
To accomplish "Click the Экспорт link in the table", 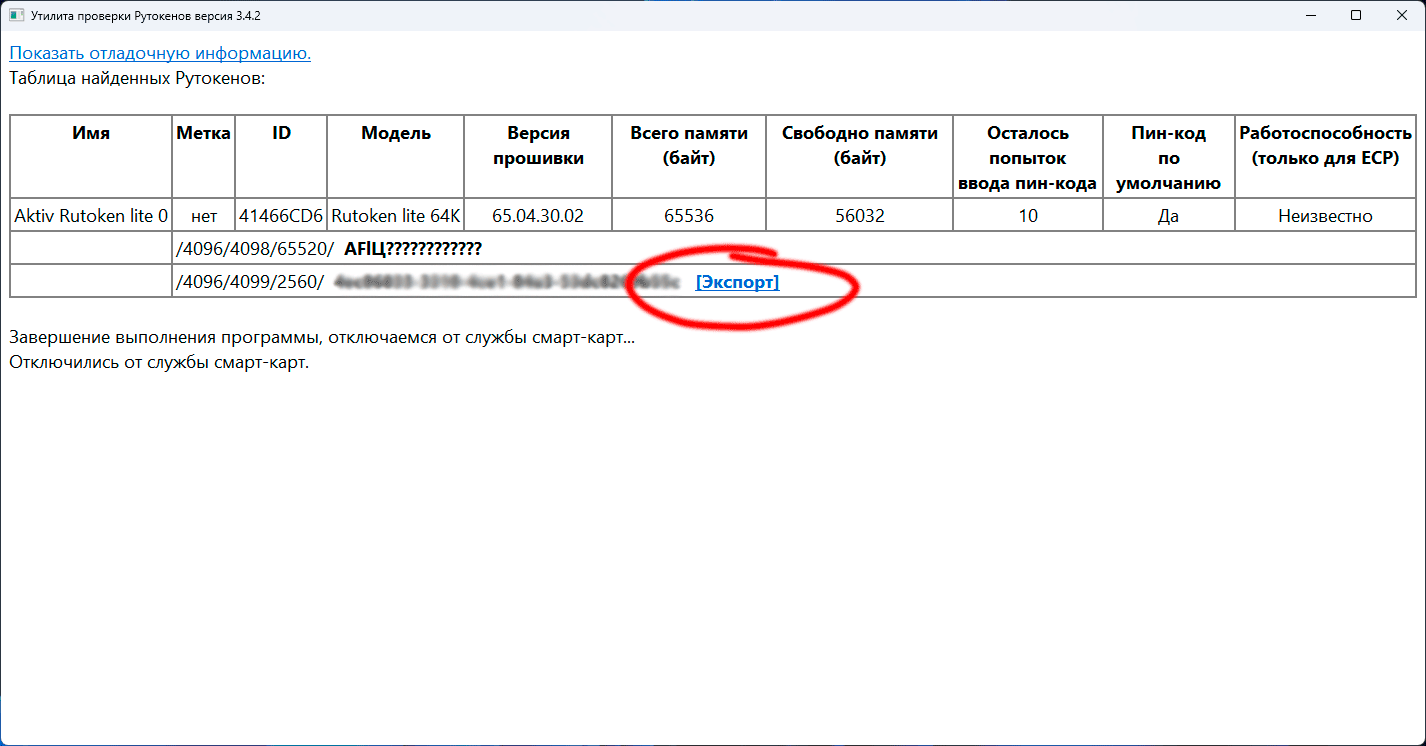I will (x=737, y=282).
